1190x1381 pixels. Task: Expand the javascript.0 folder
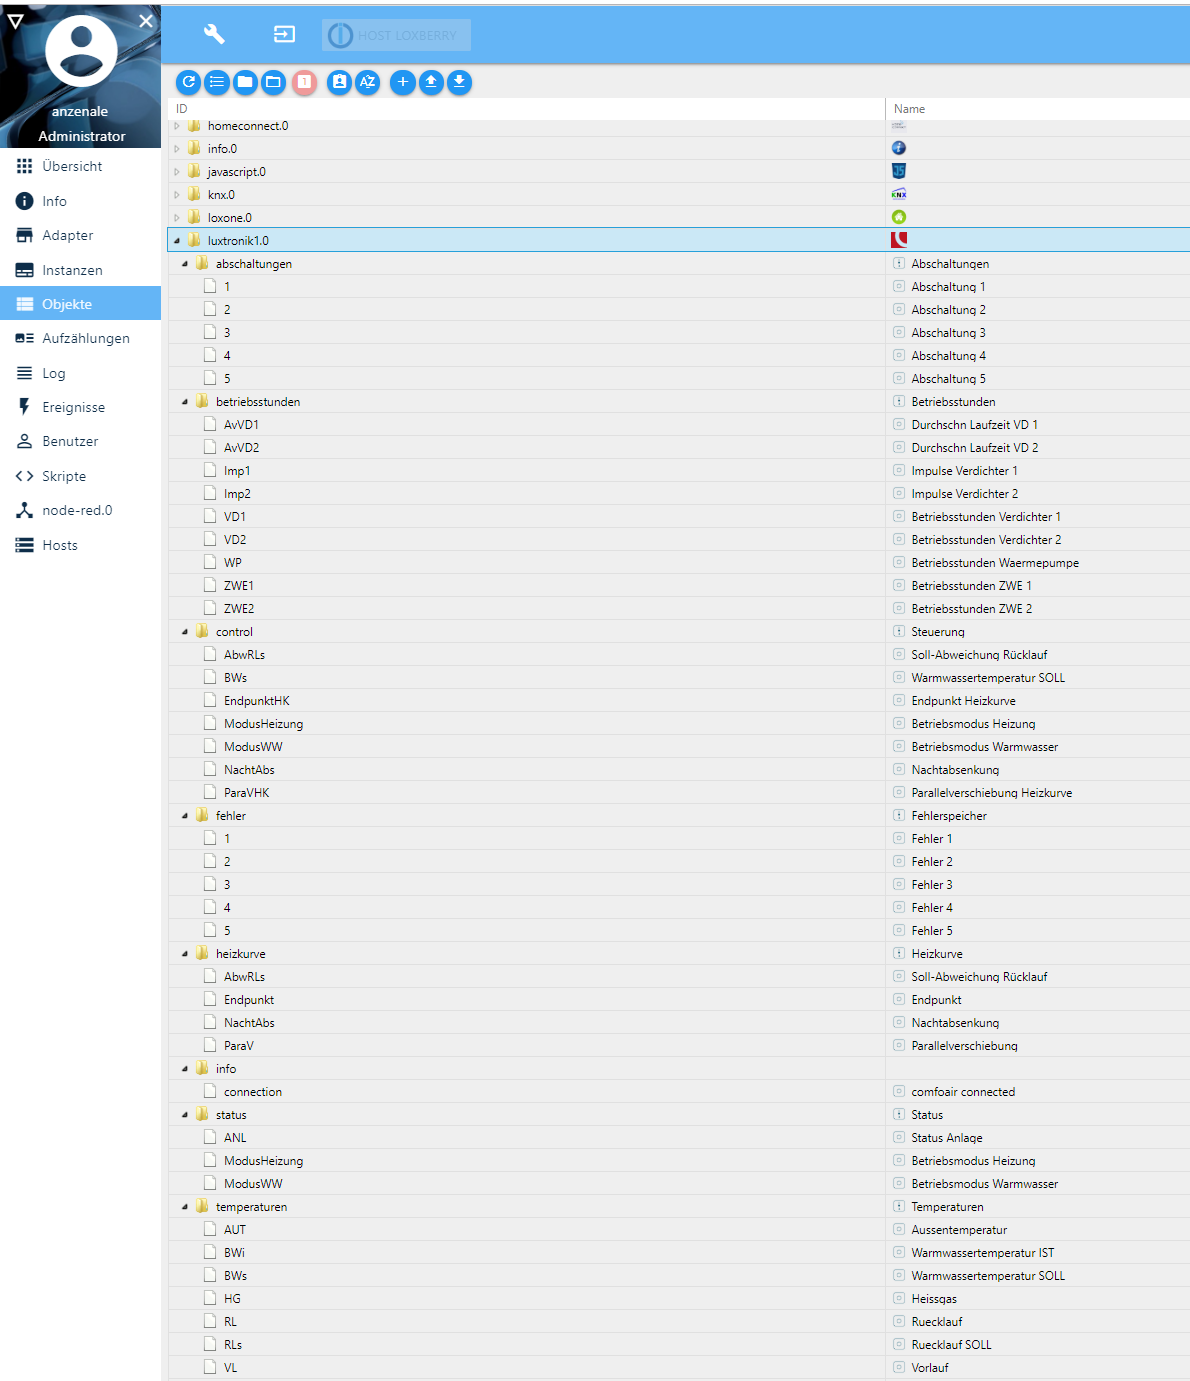[177, 172]
